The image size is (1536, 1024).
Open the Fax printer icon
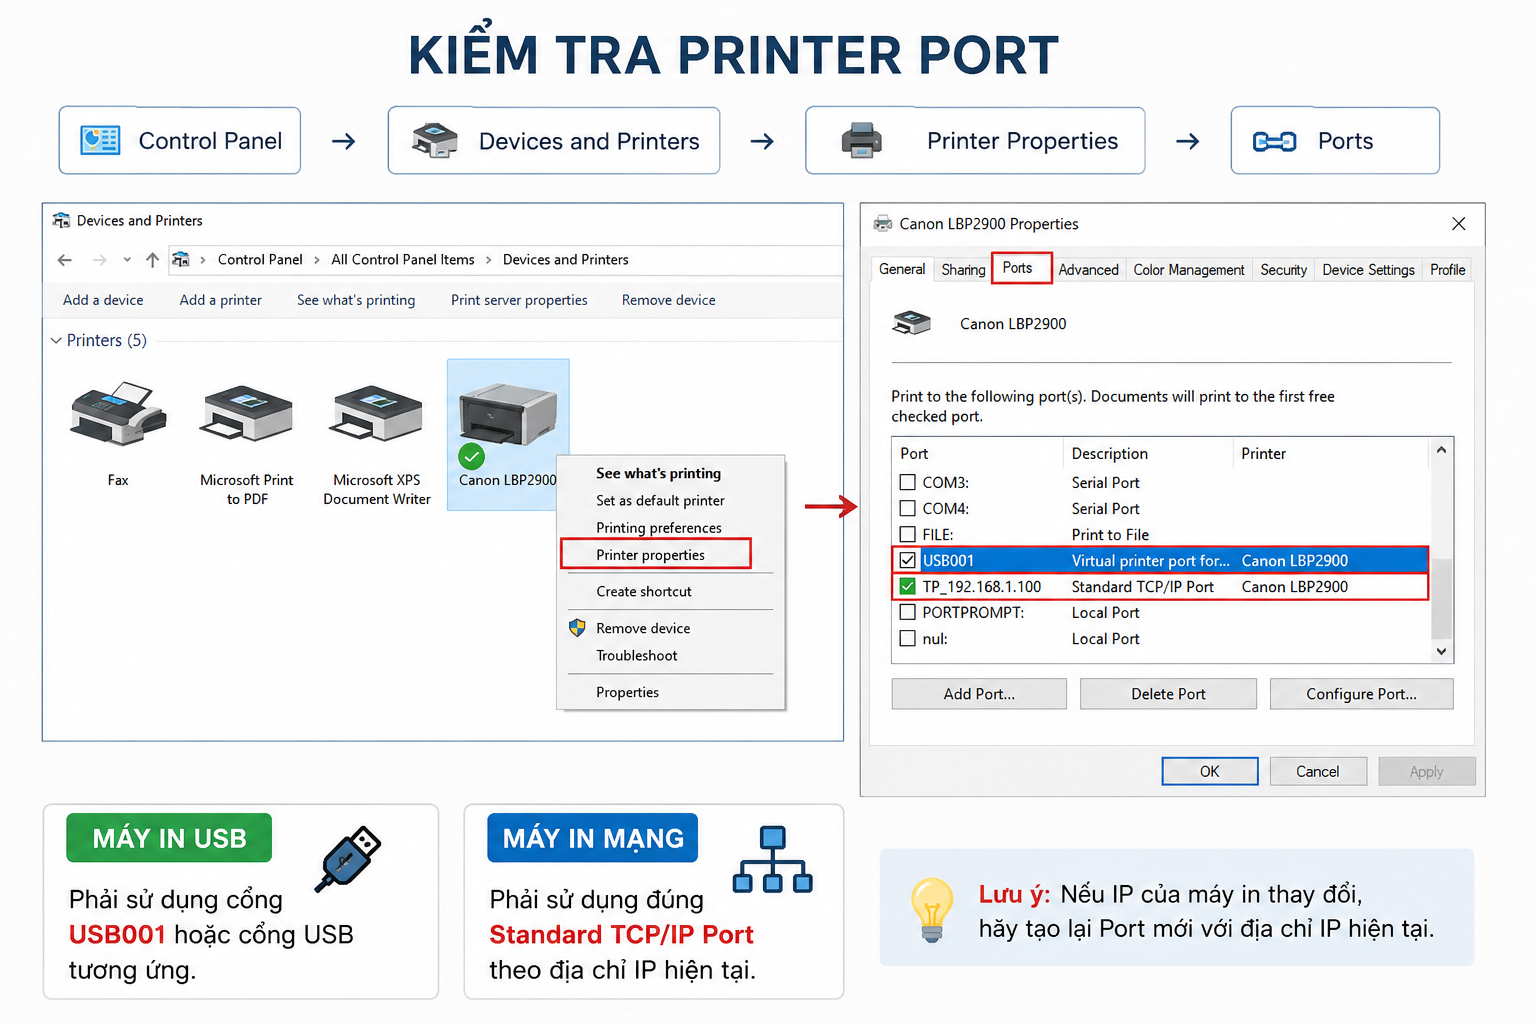118,413
